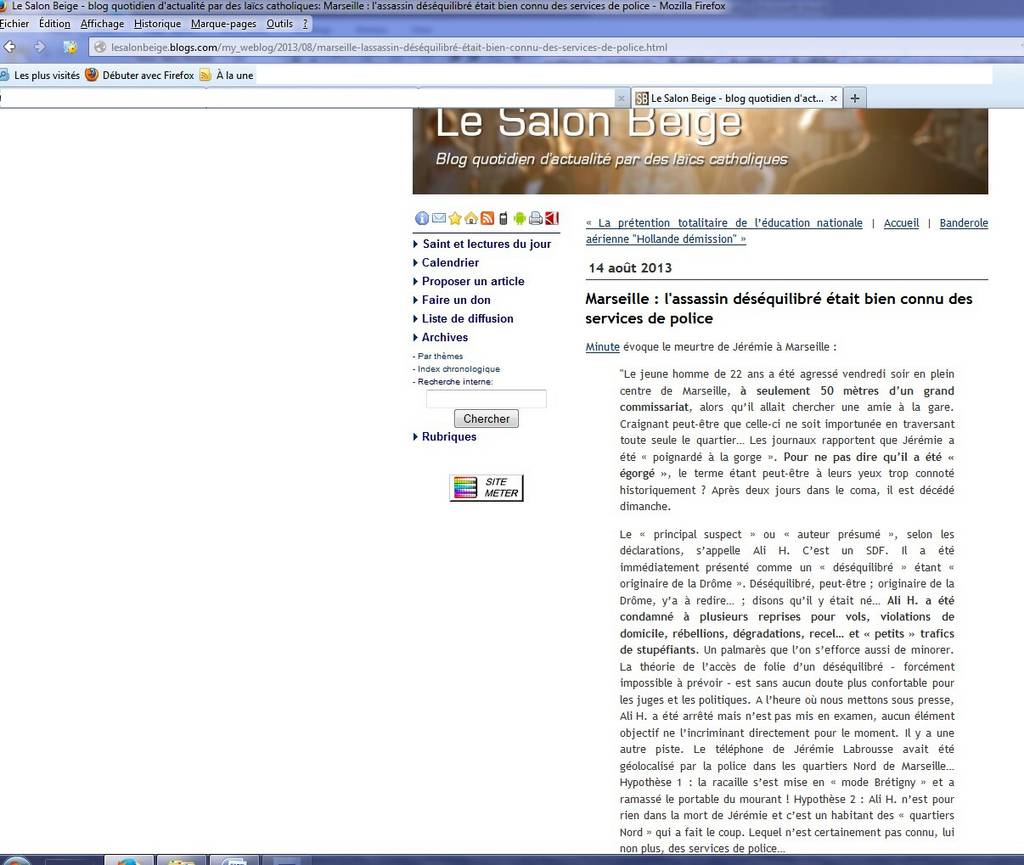
Task: Open previous post La prétention totalitaire link
Action: [x=724, y=223]
